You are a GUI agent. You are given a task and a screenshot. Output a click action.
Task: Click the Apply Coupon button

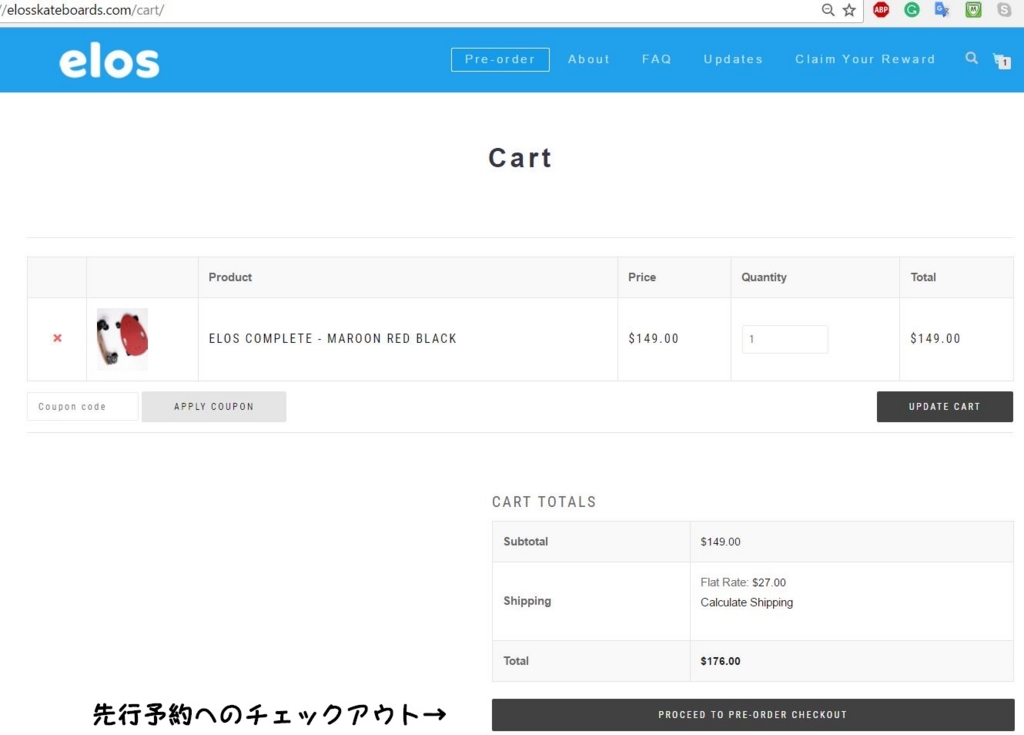214,406
